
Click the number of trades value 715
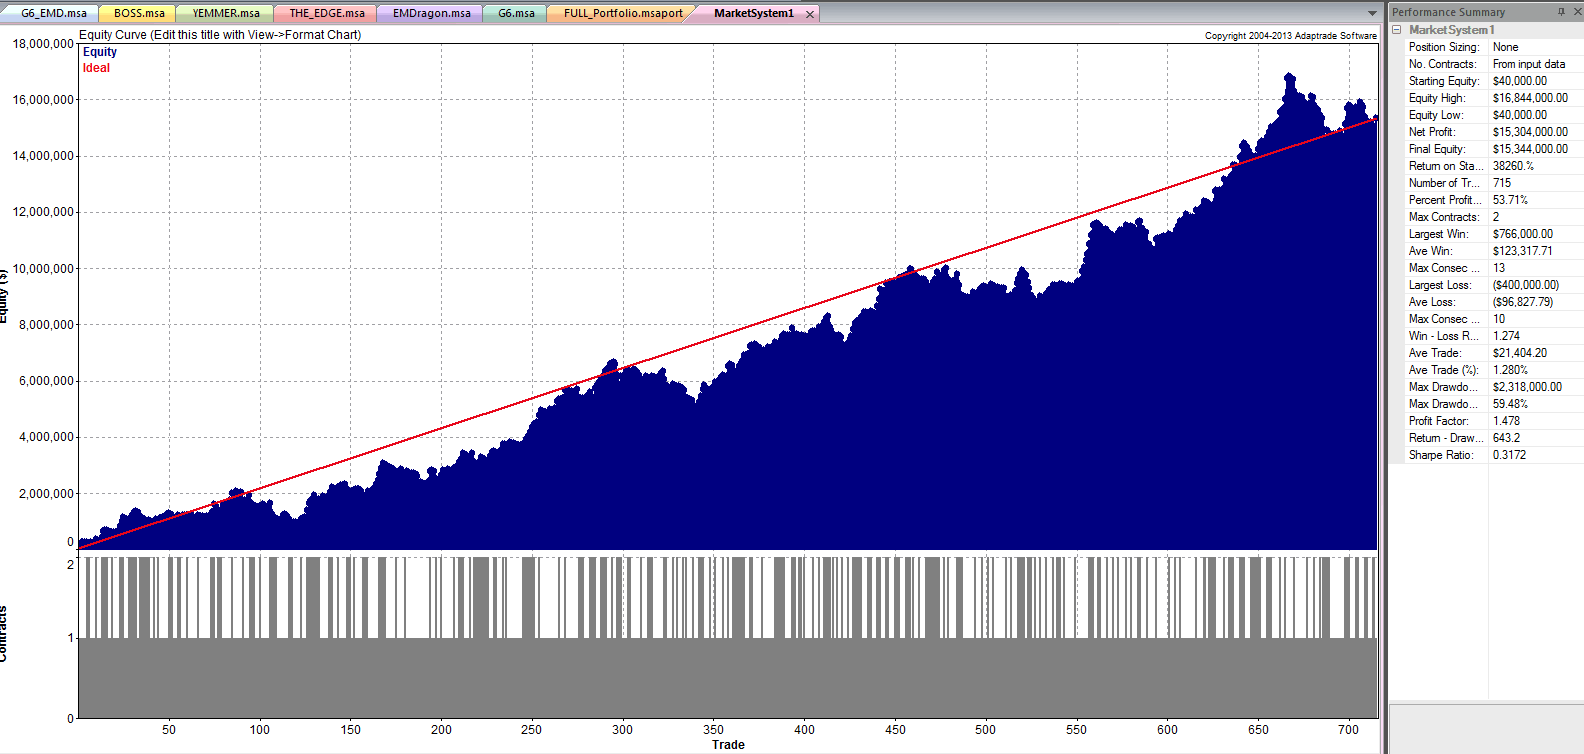point(1502,183)
